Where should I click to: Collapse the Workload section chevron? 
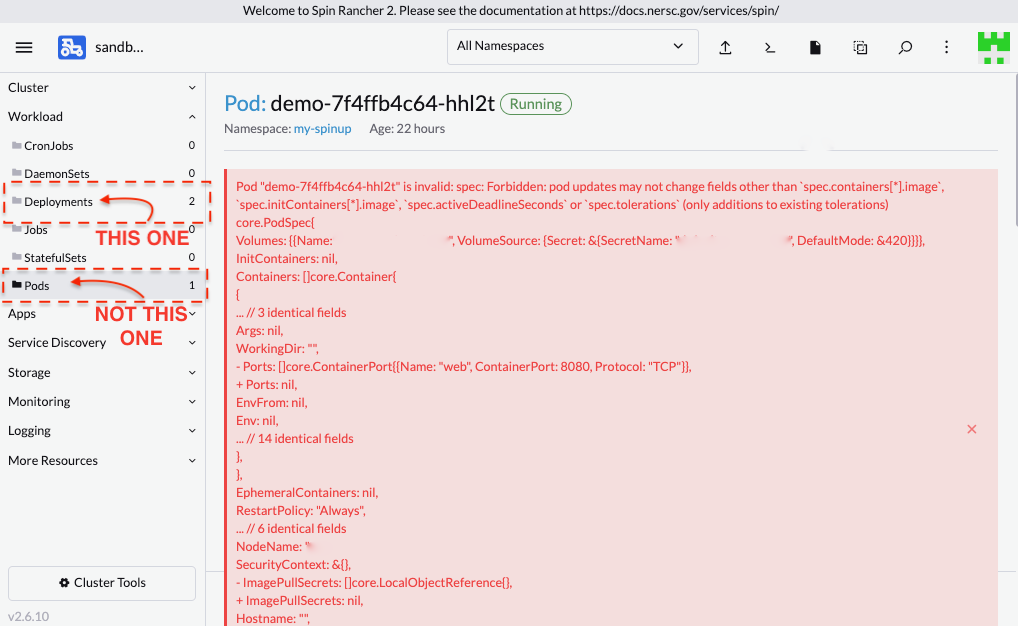coord(190,115)
